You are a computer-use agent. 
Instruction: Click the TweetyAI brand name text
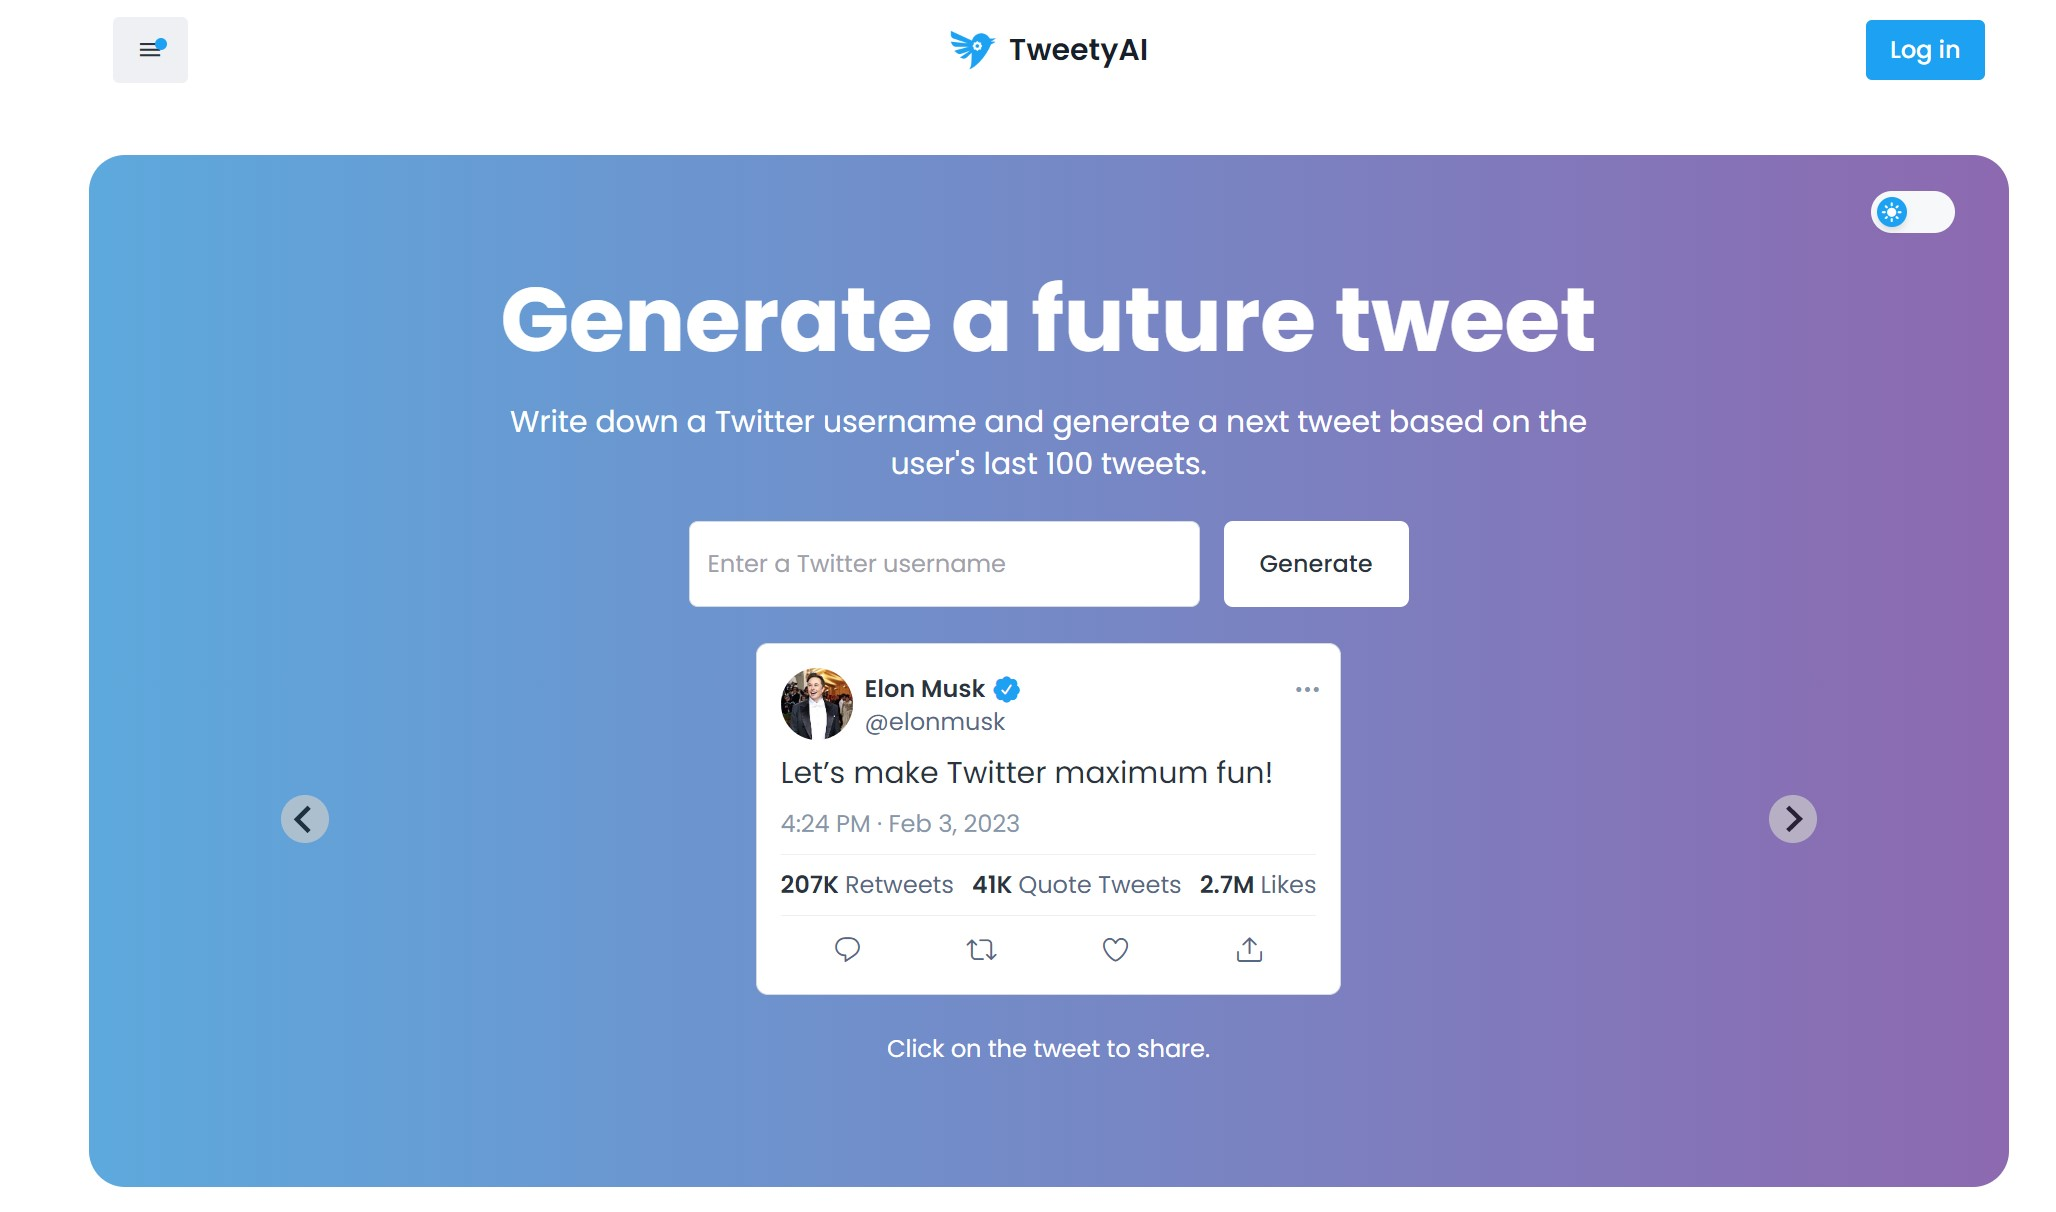pyautogui.click(x=1078, y=50)
